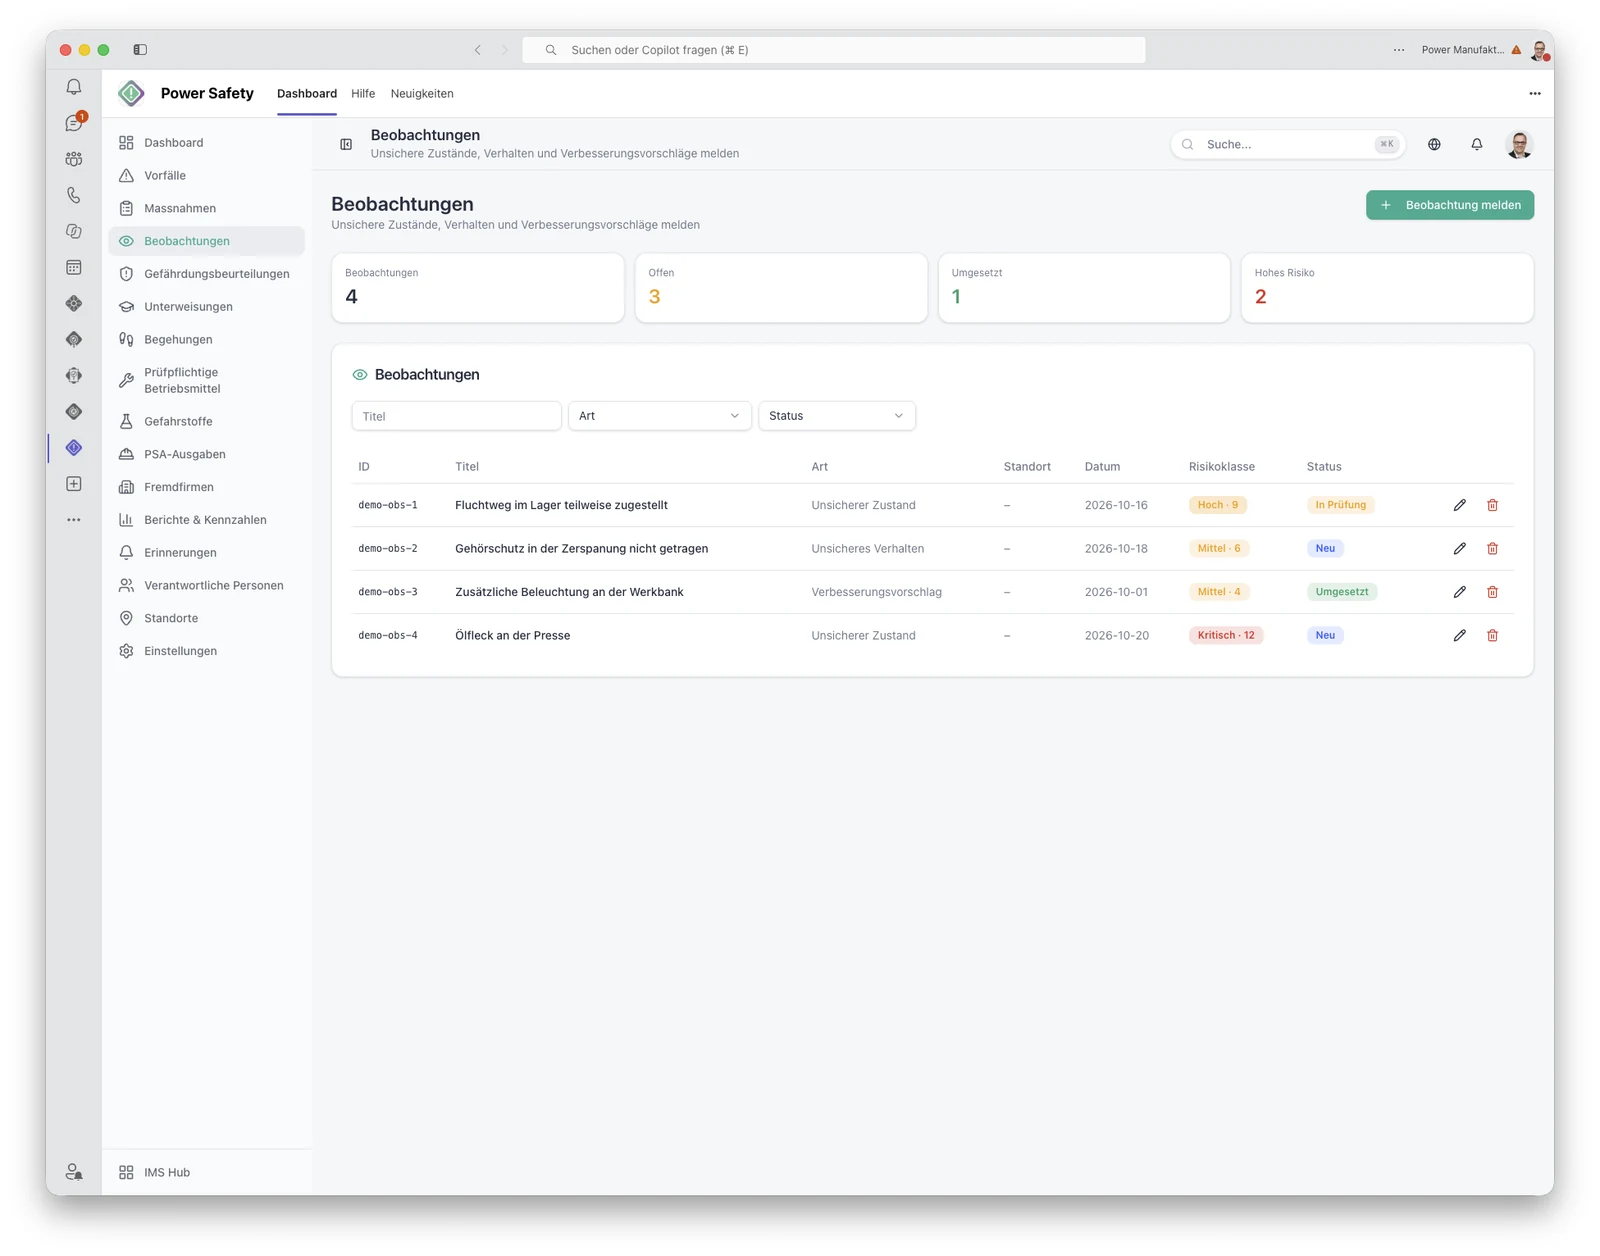The height and width of the screenshot is (1256, 1600).
Task: Delete the Ölfleck an der Presse entry
Action: [x=1492, y=635]
